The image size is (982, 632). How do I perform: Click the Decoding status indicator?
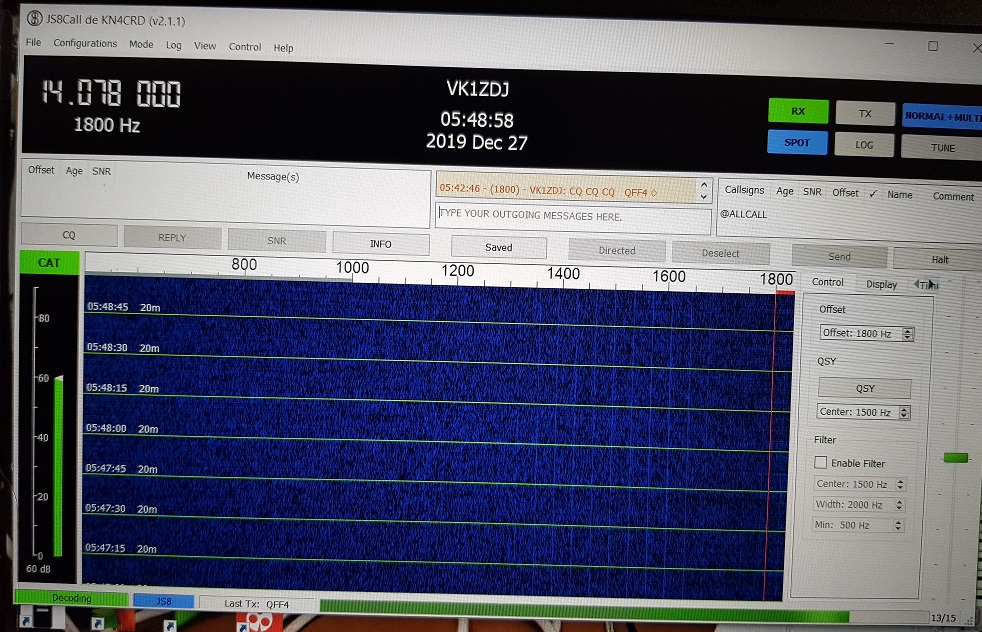71,598
